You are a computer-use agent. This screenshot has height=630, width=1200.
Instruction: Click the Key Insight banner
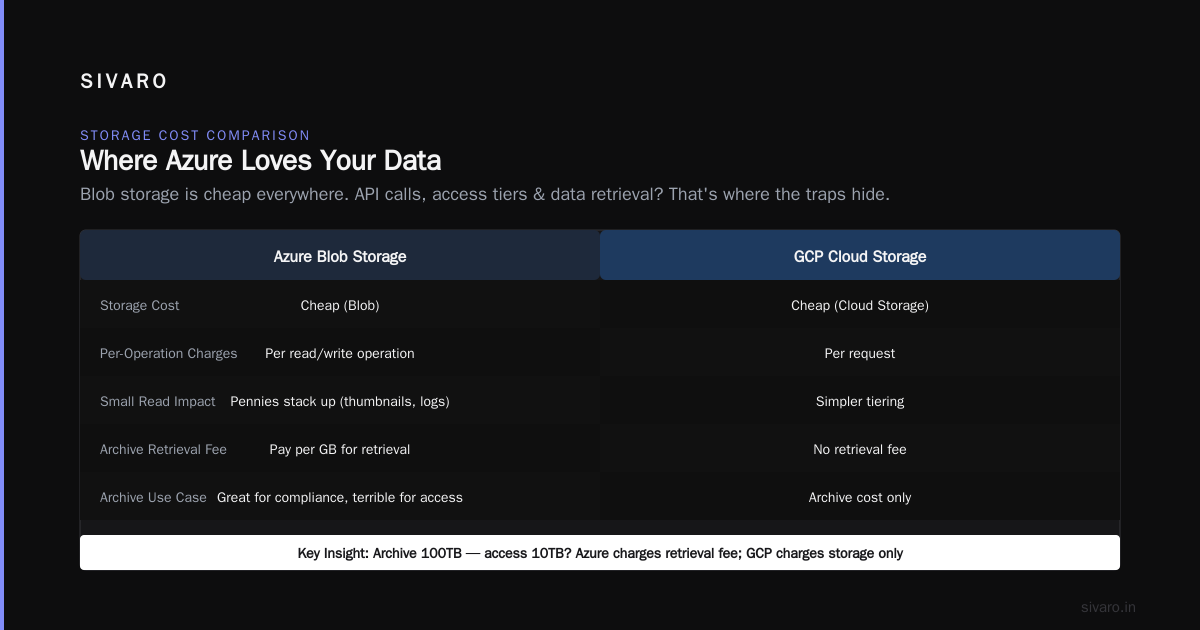(600, 553)
